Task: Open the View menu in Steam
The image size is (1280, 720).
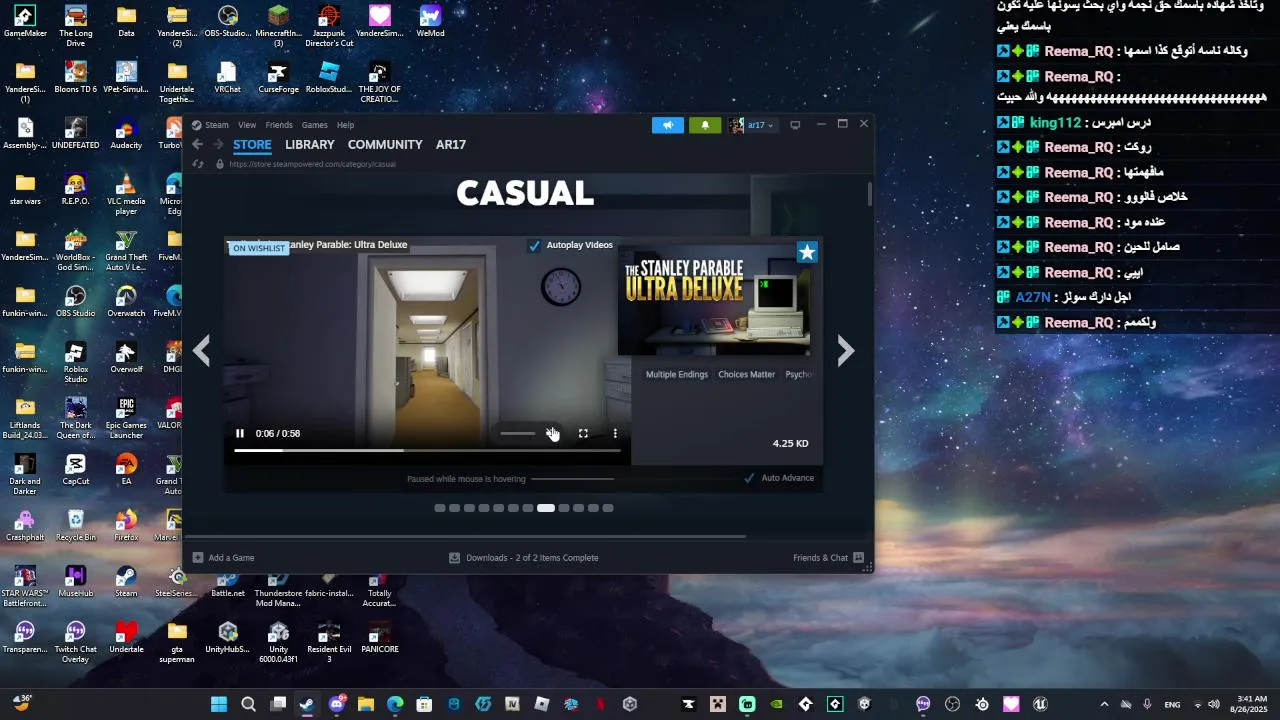Action: click(247, 125)
